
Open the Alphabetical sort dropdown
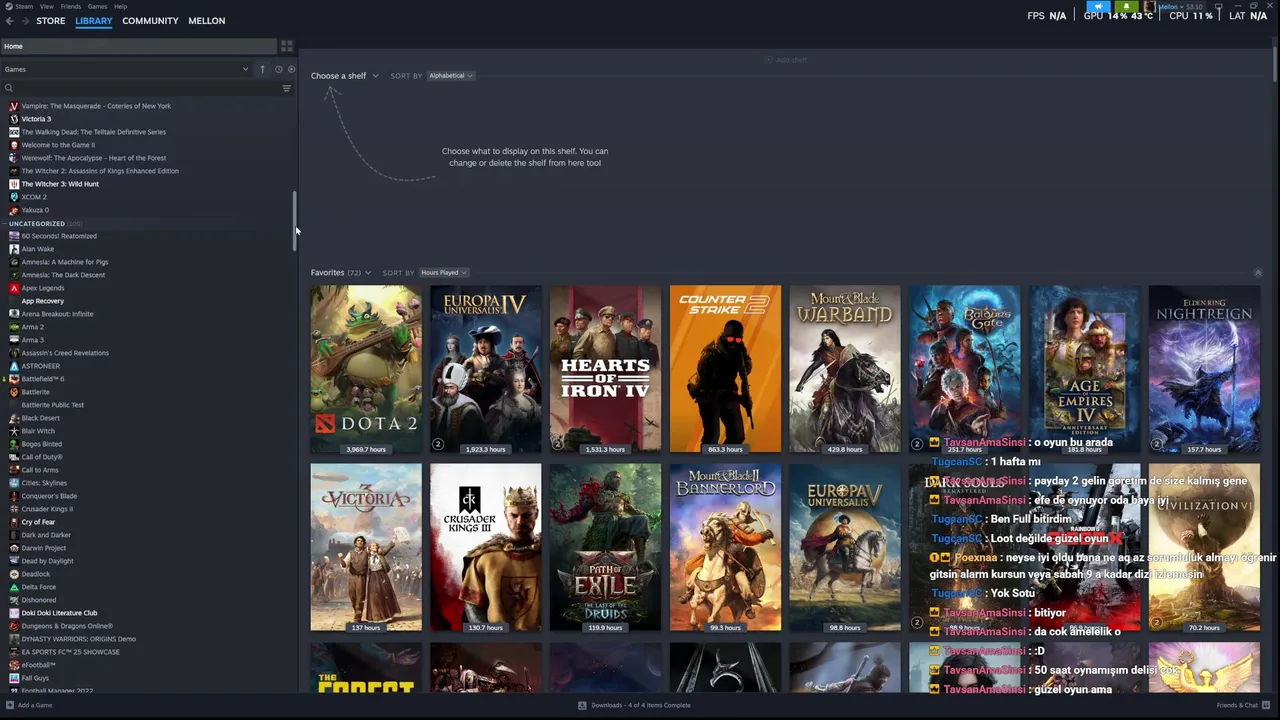[450, 76]
